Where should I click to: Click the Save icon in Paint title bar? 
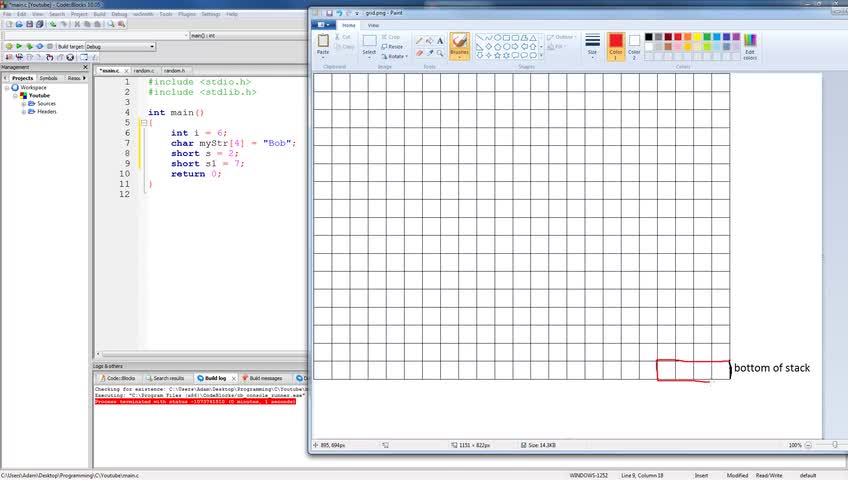point(329,13)
